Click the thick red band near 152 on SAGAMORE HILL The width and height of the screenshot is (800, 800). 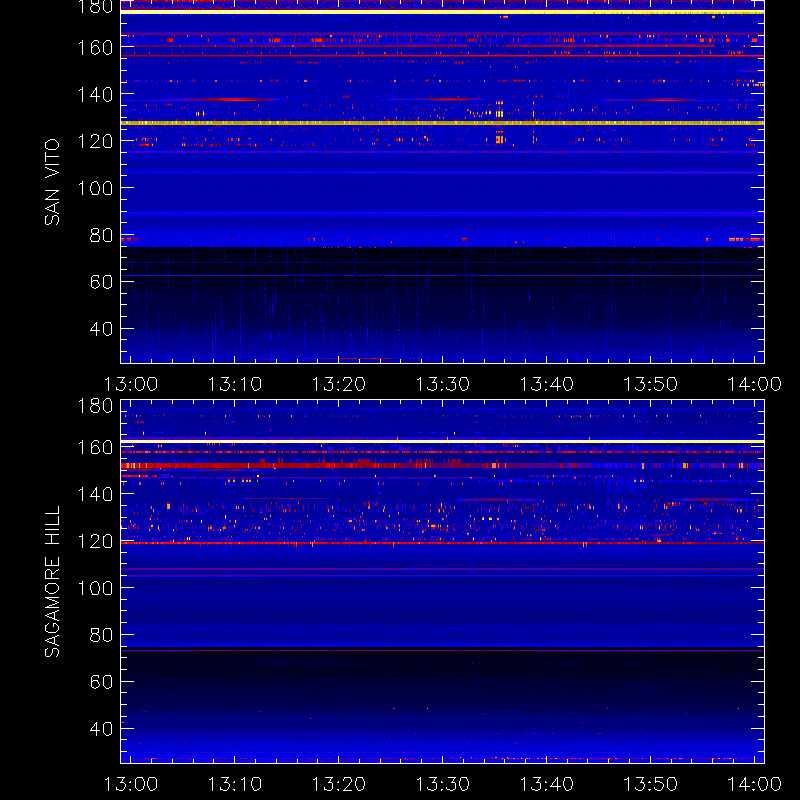tap(442, 466)
